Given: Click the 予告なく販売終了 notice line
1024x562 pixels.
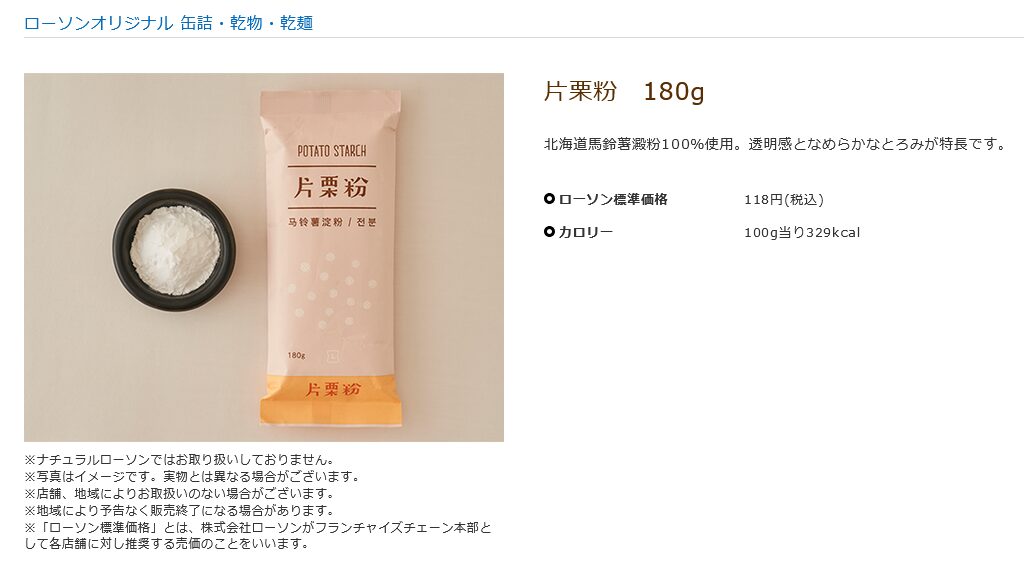Looking at the screenshot, I should point(180,510).
